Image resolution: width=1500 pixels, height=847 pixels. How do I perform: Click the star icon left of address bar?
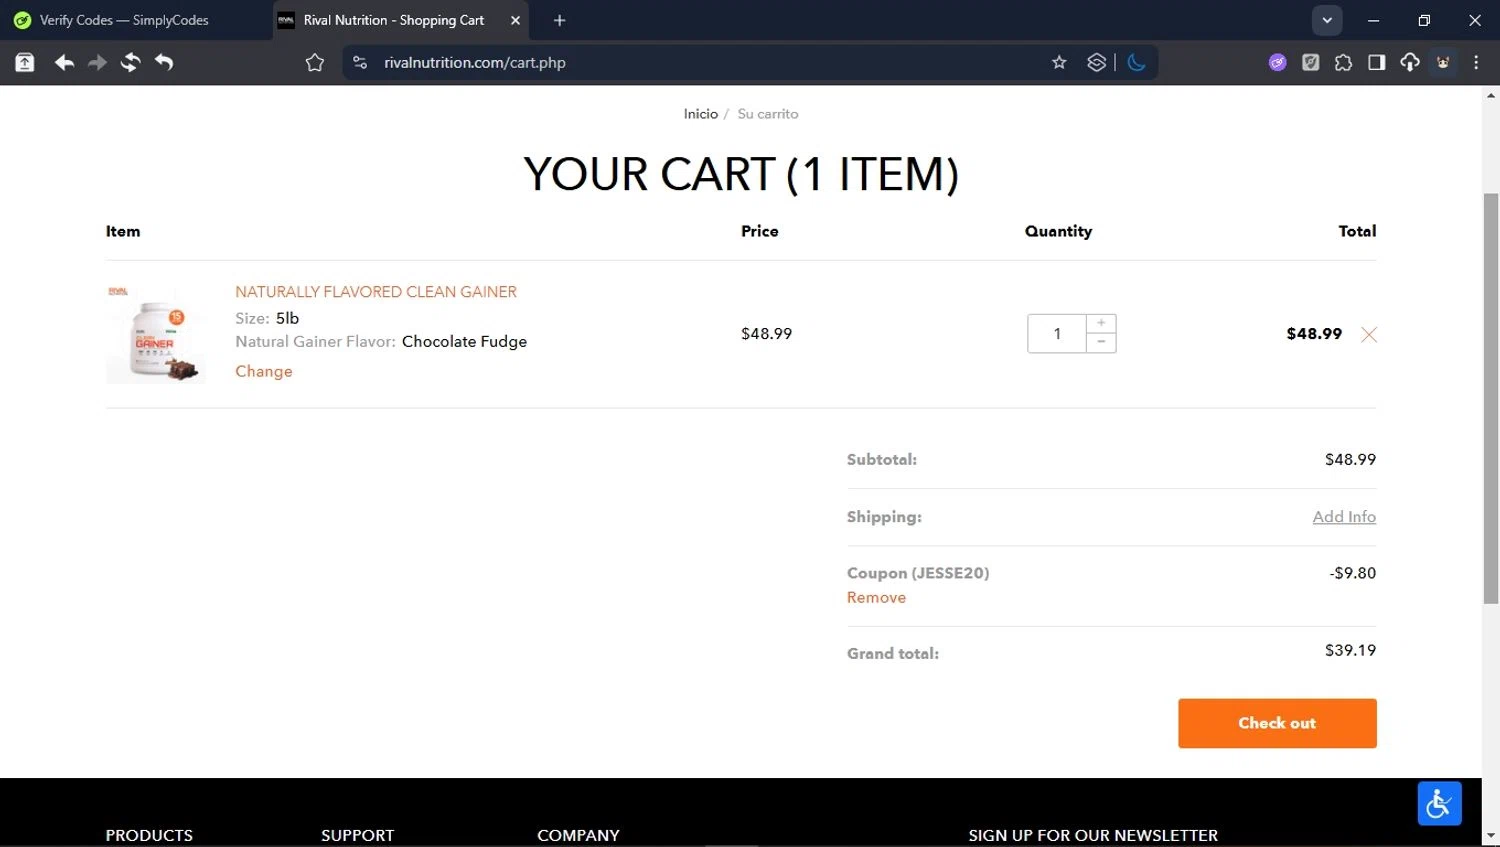[x=315, y=63]
